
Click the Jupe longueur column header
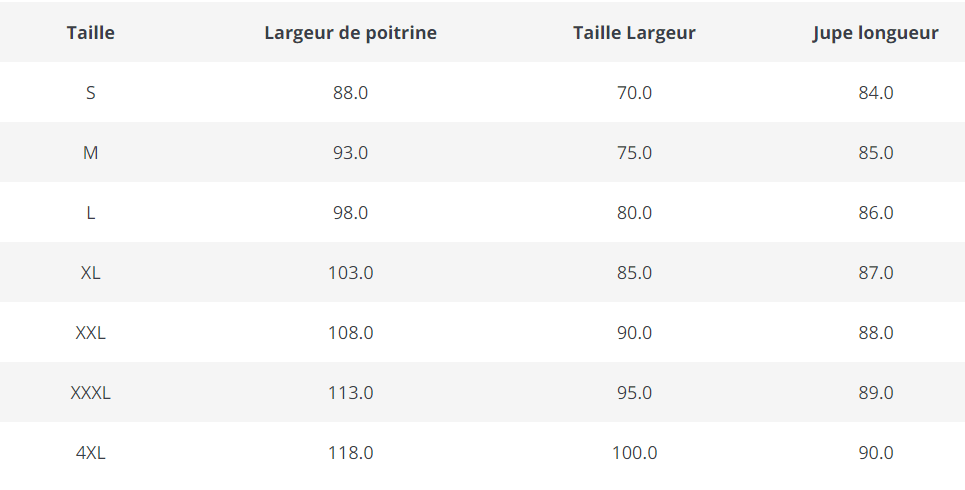click(x=875, y=33)
